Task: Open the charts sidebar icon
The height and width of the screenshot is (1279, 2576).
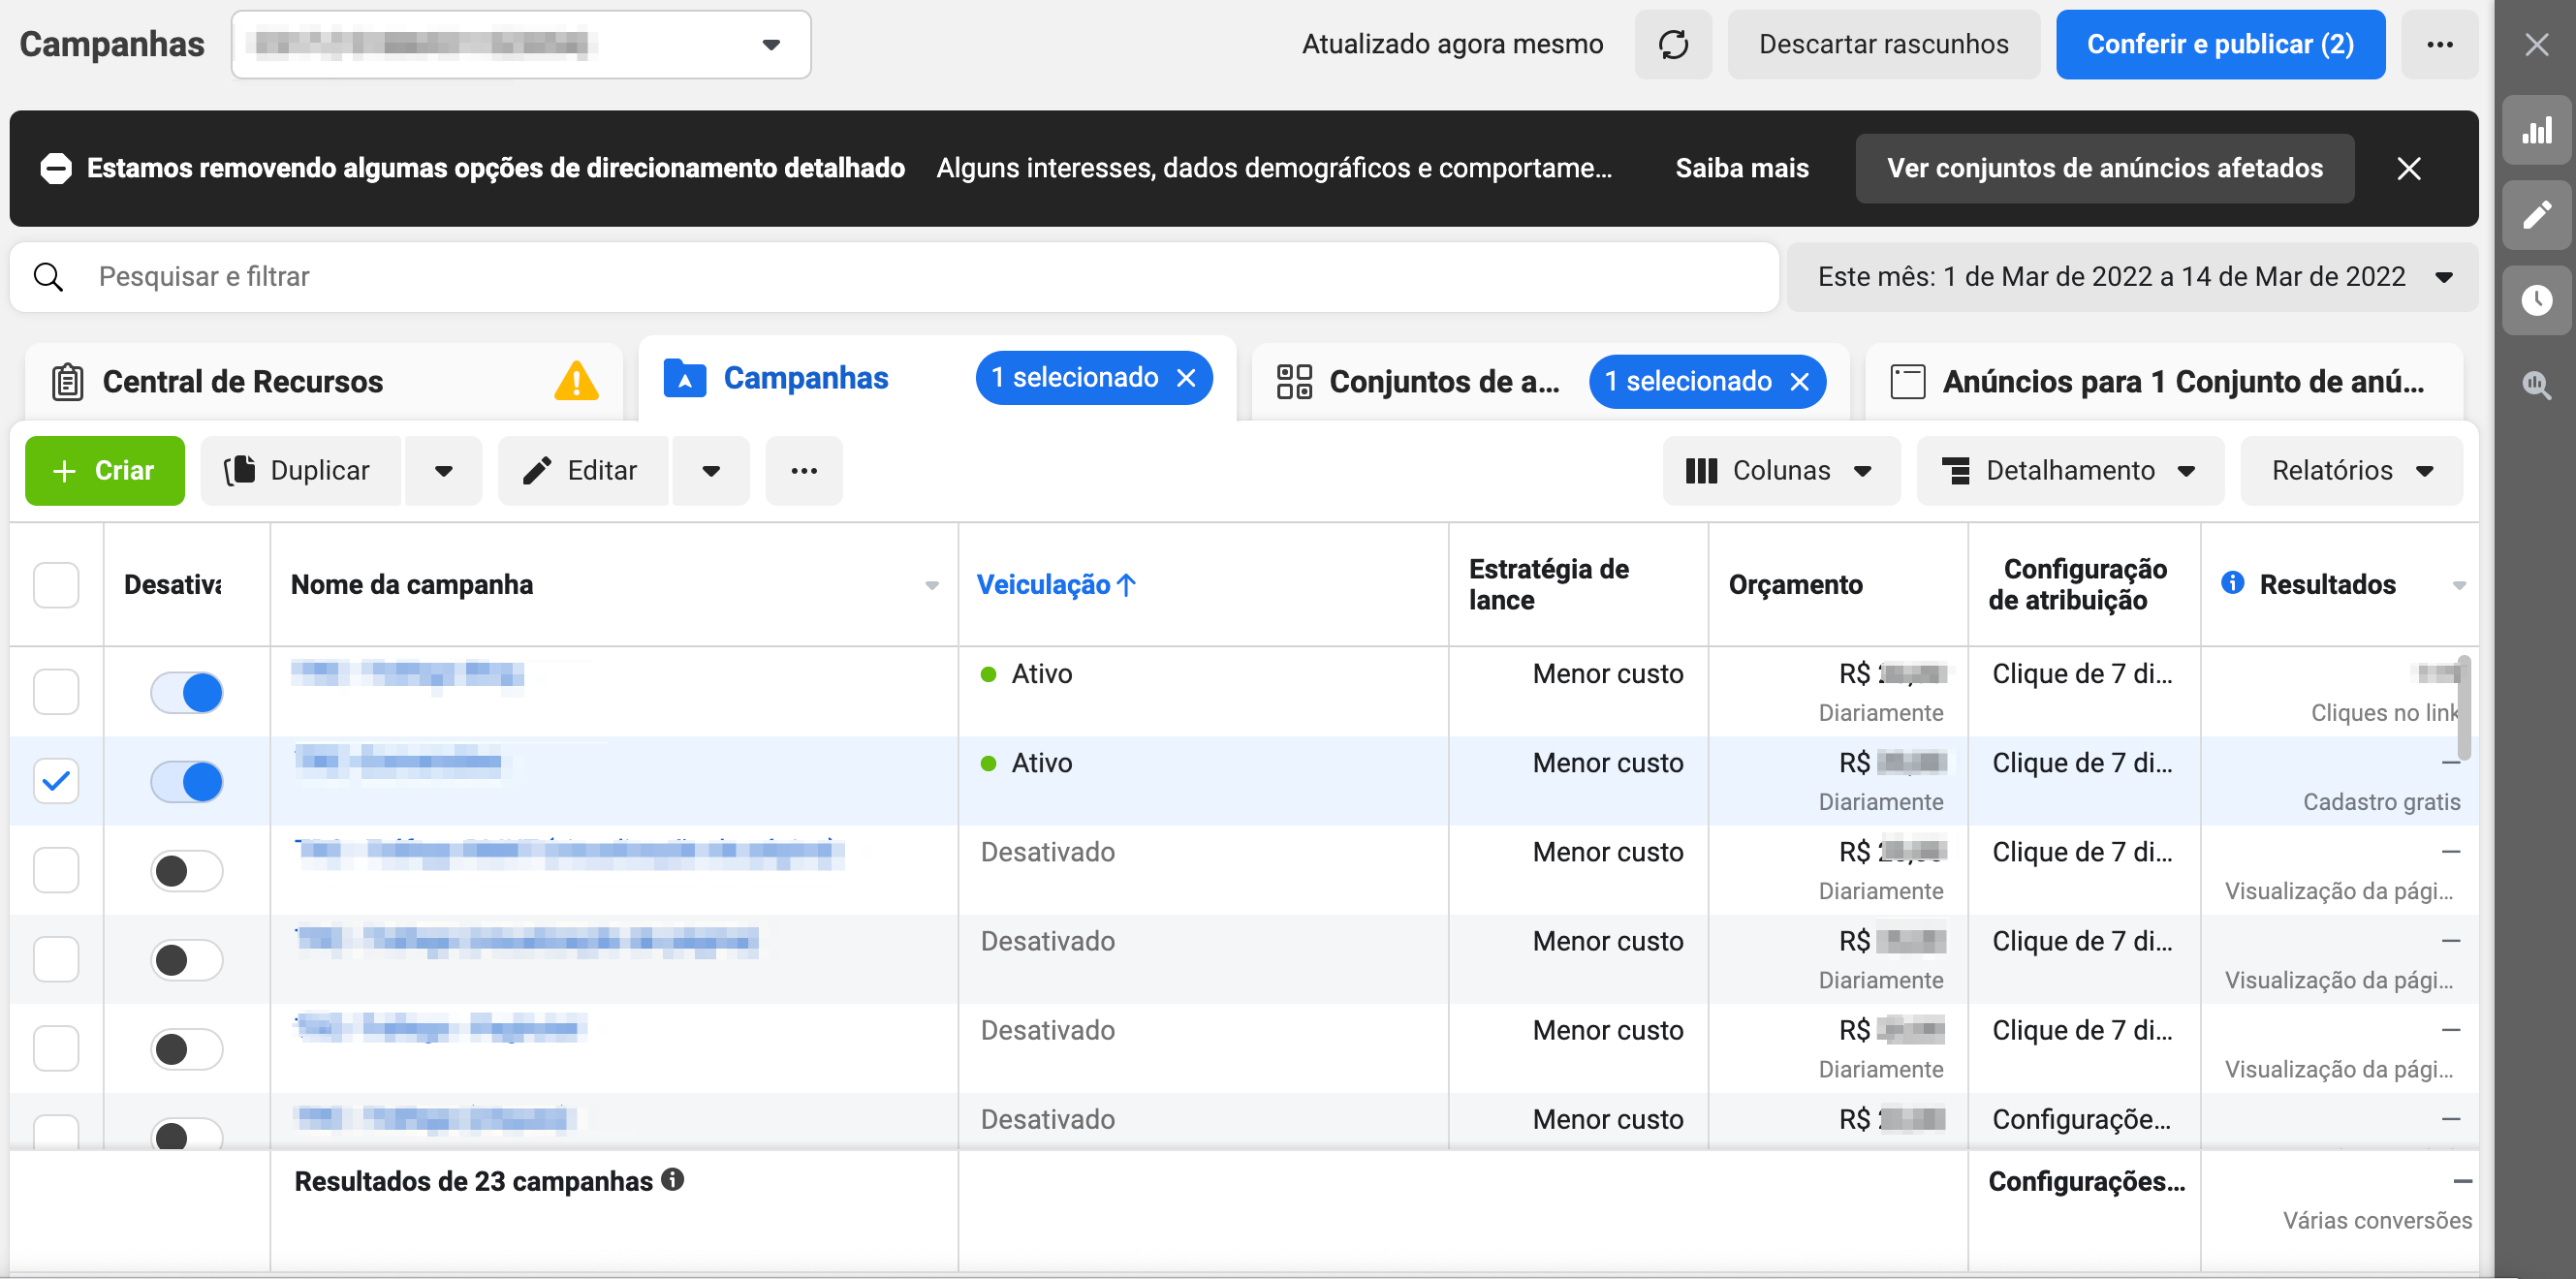Action: 2536,130
